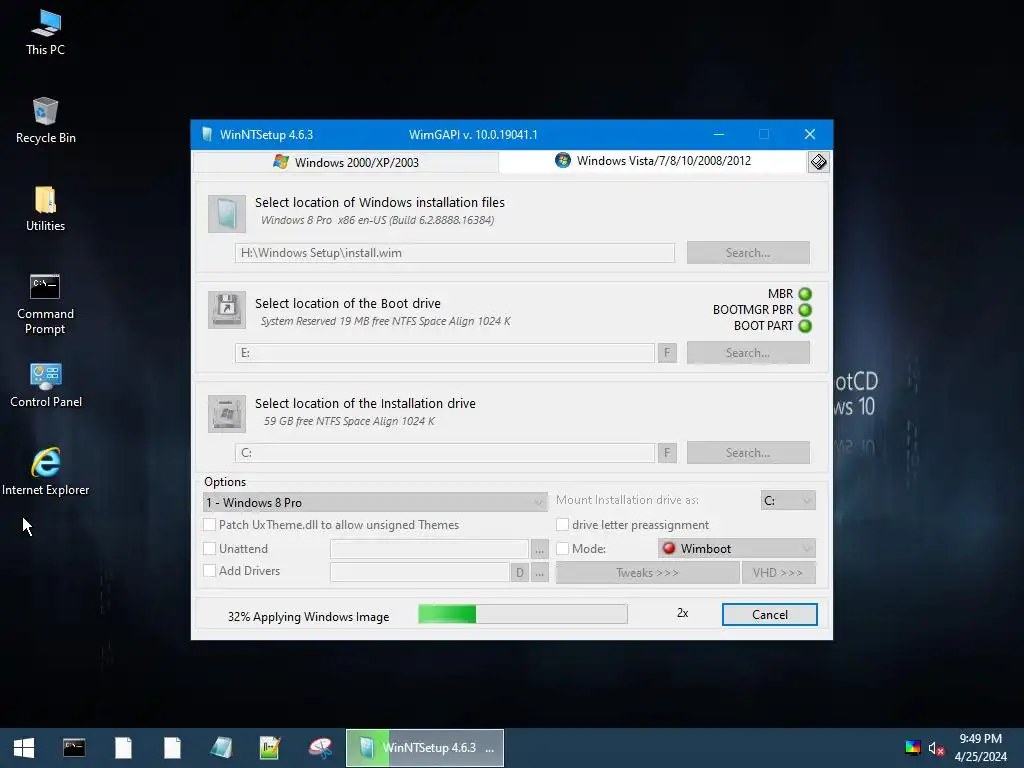Screen dimensions: 1024x768
Task: Open the Recycle Bin icon
Action: click(x=45, y=121)
